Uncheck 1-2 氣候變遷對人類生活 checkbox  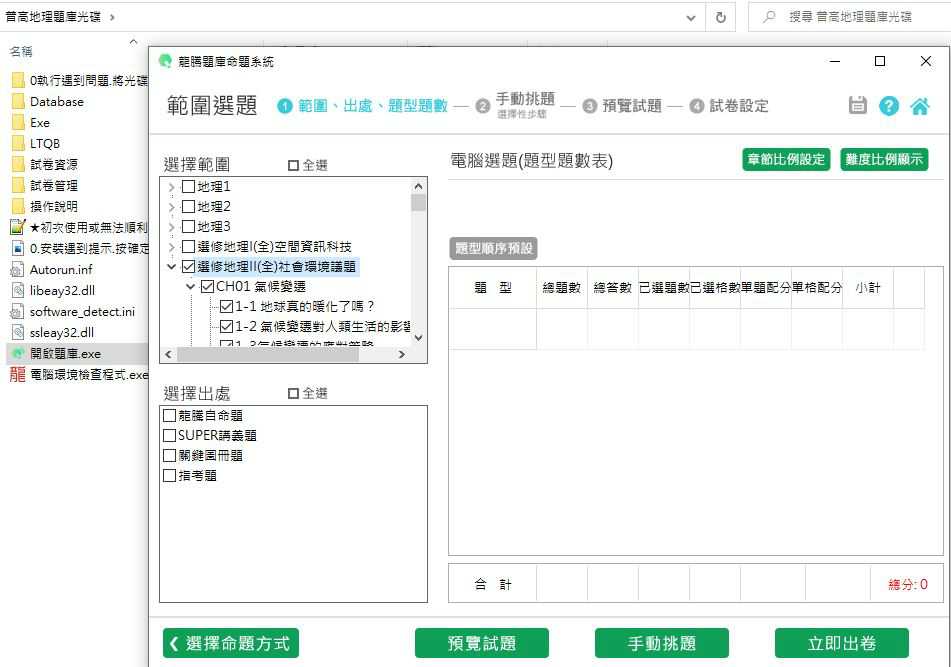click(227, 326)
